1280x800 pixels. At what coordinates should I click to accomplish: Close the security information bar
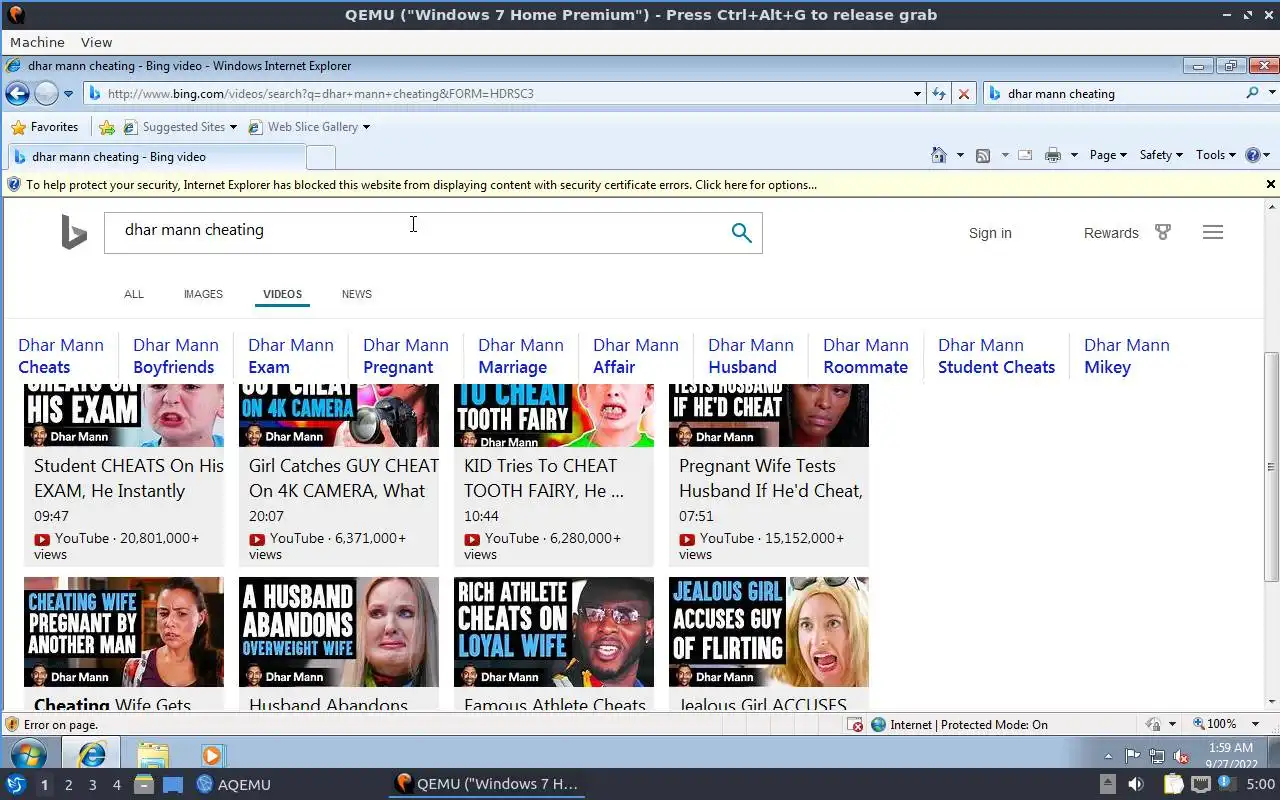1271,184
